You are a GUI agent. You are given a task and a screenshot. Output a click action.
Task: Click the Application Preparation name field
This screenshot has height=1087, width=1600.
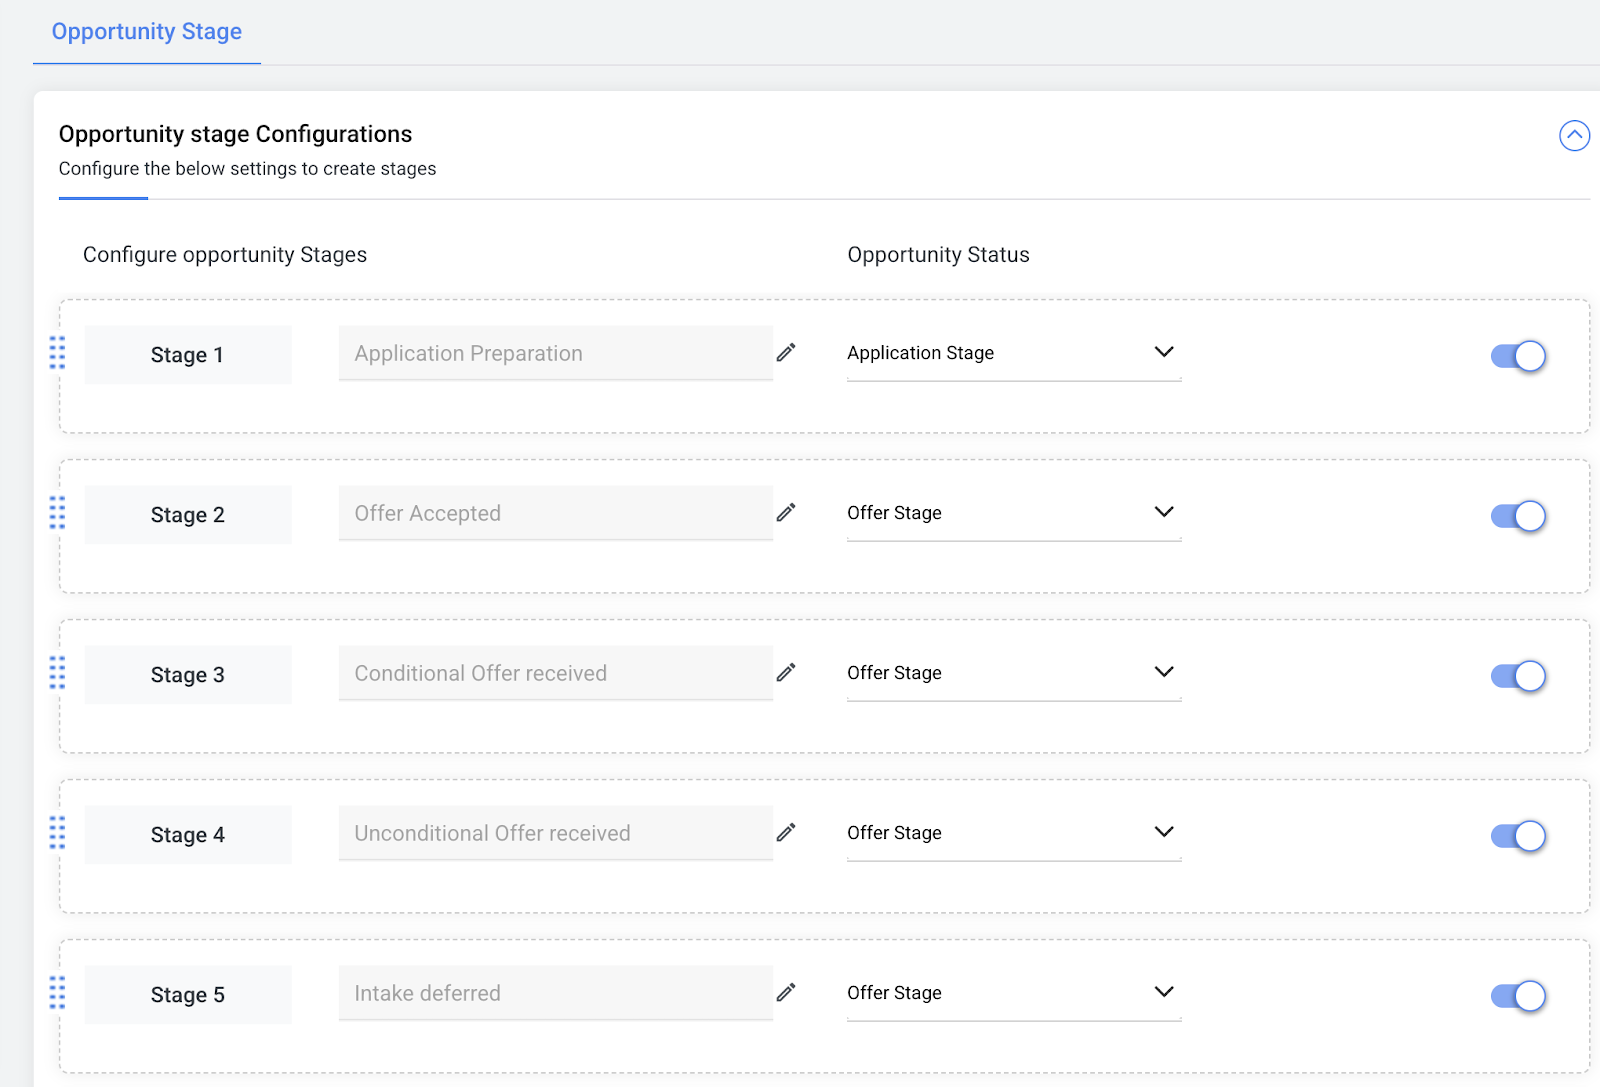[x=555, y=353]
